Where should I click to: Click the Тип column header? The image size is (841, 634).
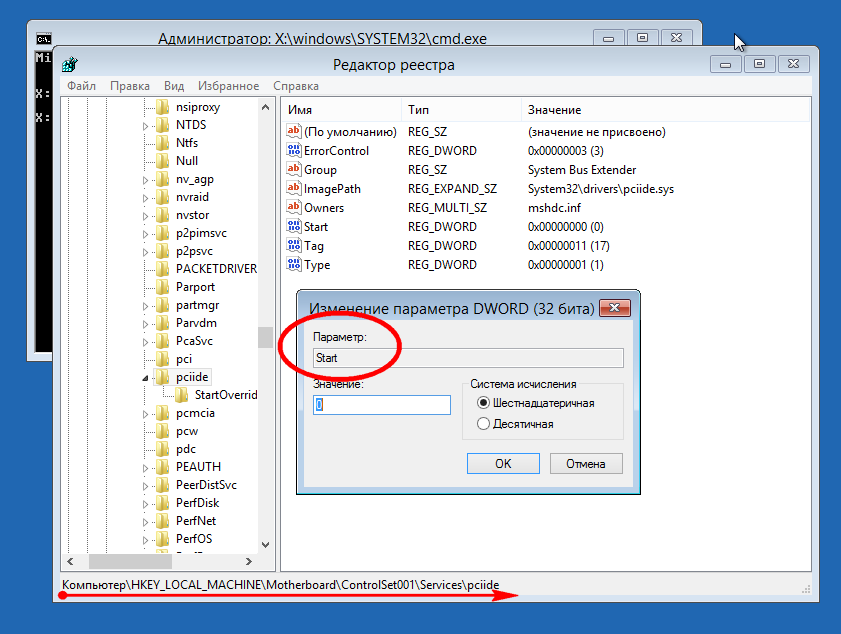461,110
